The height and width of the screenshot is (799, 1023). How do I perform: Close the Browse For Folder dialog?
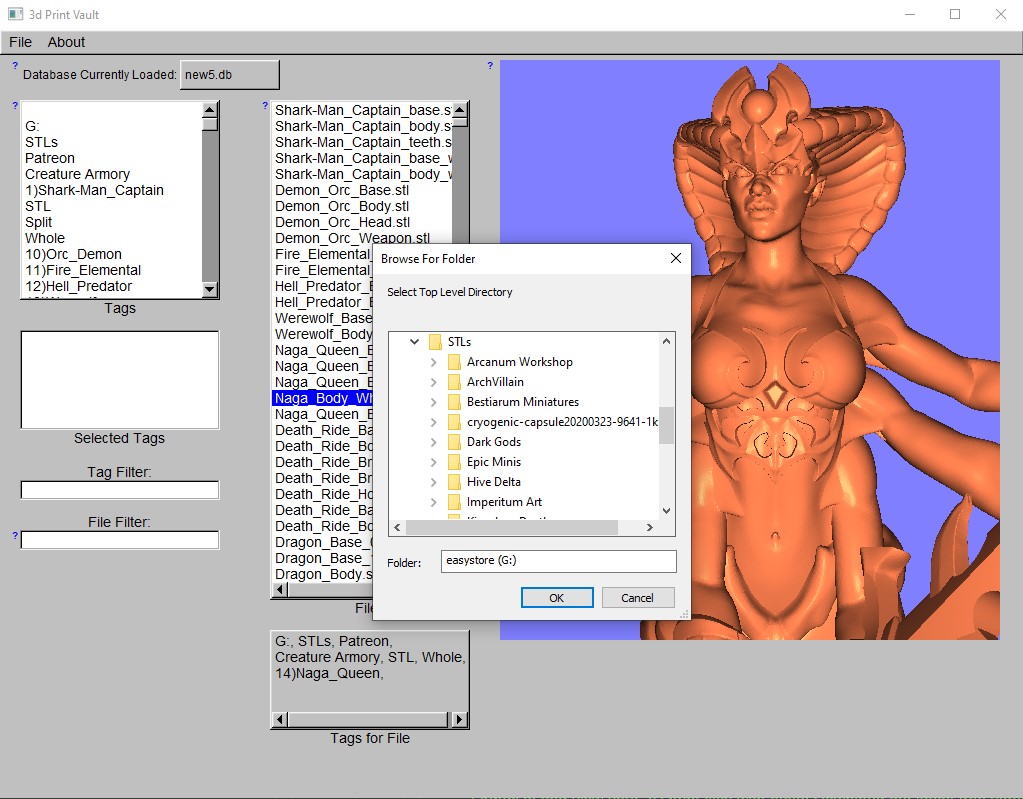(x=675, y=258)
